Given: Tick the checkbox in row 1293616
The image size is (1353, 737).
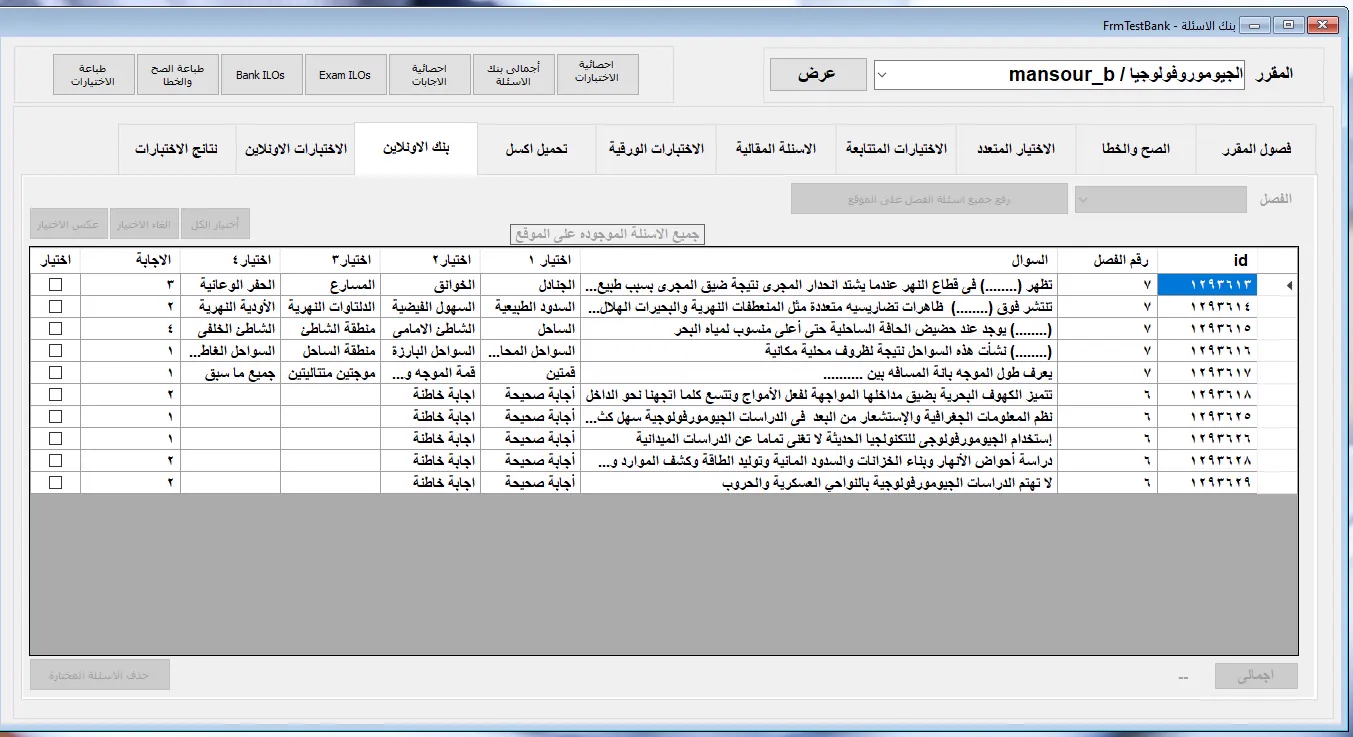Looking at the screenshot, I should 55,351.
